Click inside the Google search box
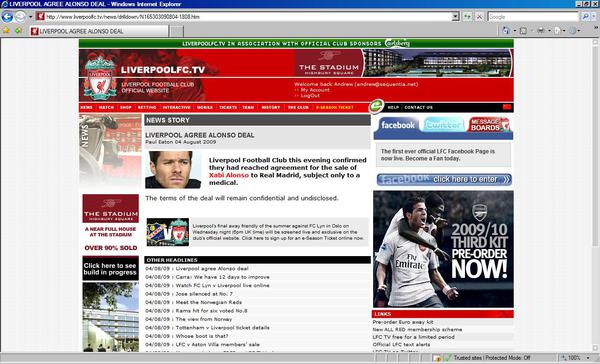This screenshot has width=600, height=364. pyautogui.click(x=533, y=17)
